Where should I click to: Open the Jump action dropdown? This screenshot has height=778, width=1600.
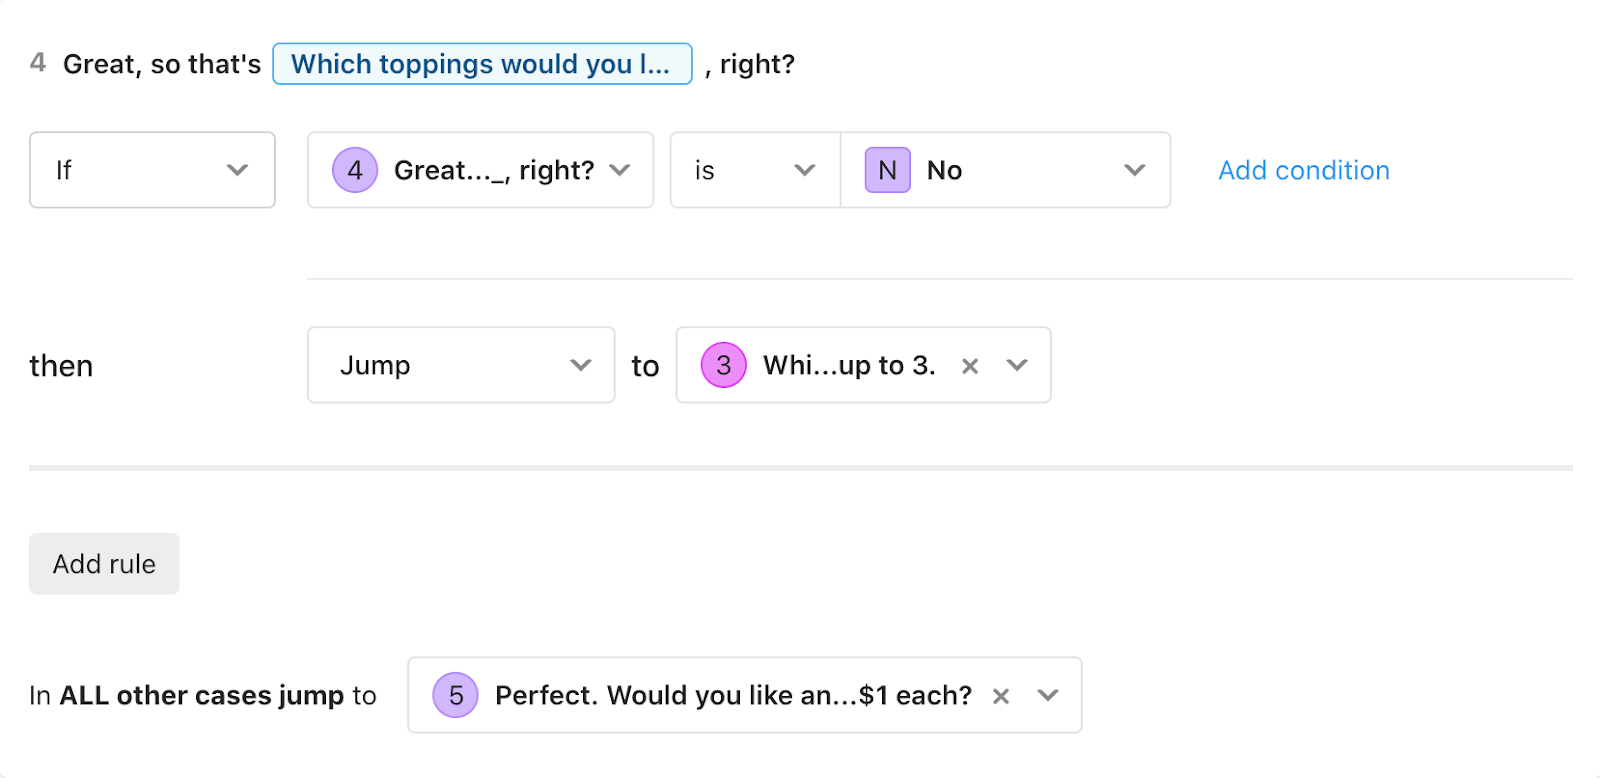coord(461,365)
